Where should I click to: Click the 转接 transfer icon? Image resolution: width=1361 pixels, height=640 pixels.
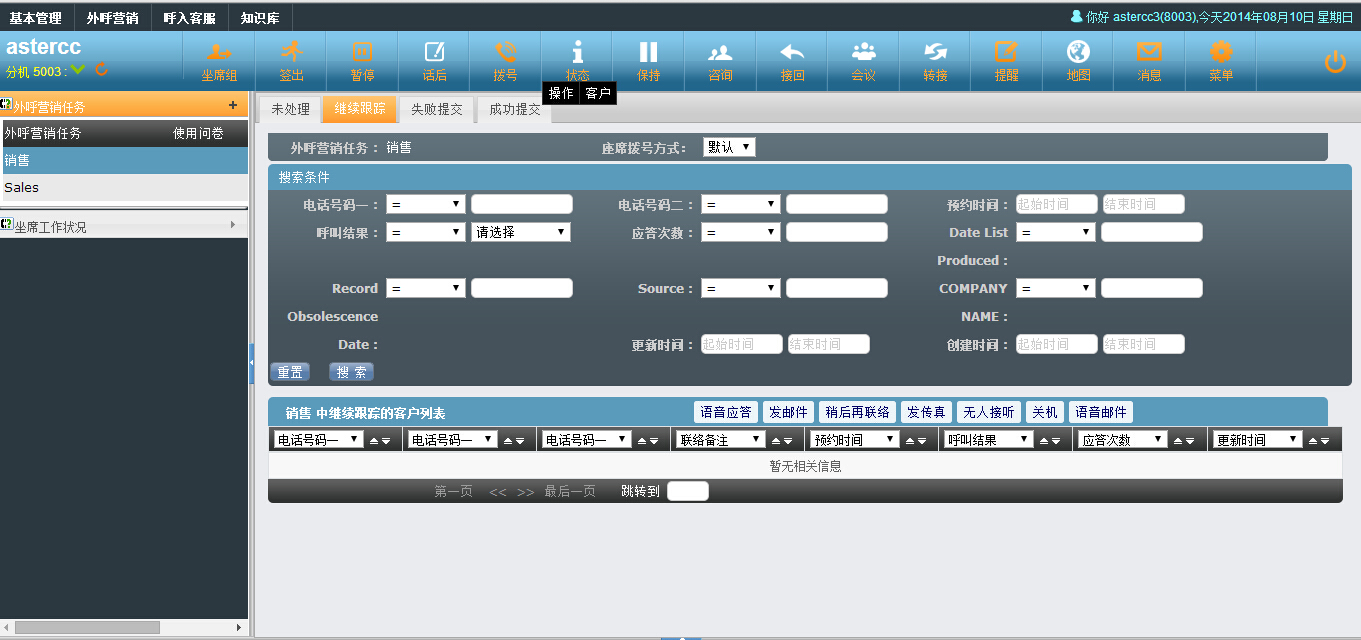[x=935, y=53]
